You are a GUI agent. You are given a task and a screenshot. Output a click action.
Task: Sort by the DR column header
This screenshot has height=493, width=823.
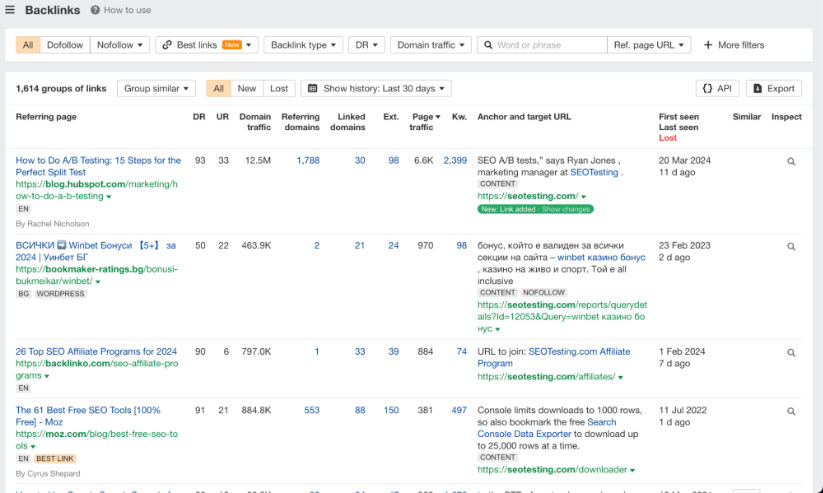199,117
